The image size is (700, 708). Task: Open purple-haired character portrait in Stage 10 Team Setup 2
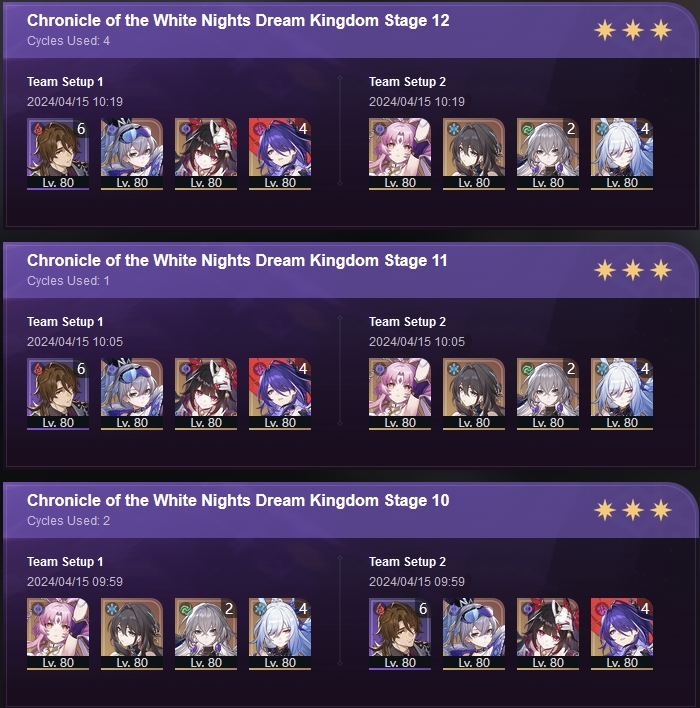click(622, 633)
